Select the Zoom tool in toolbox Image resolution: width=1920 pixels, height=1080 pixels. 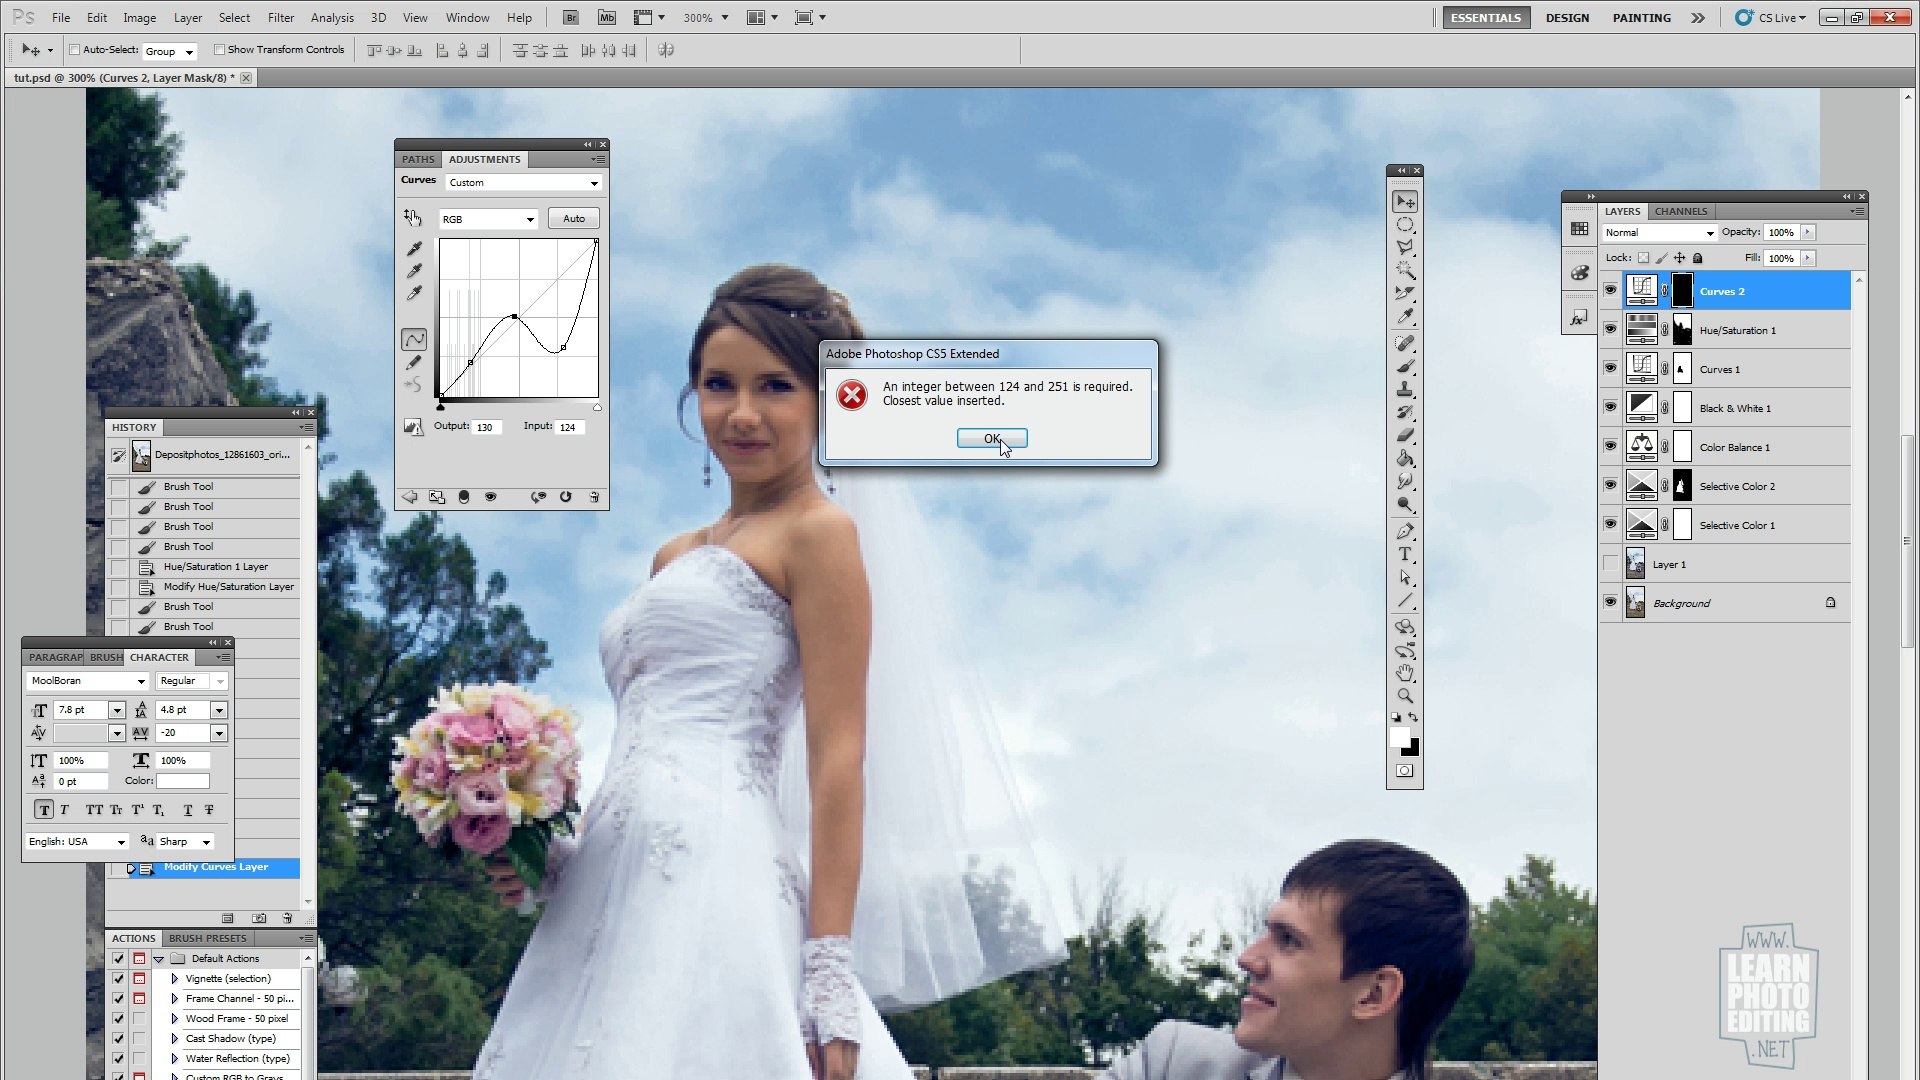click(x=1405, y=696)
